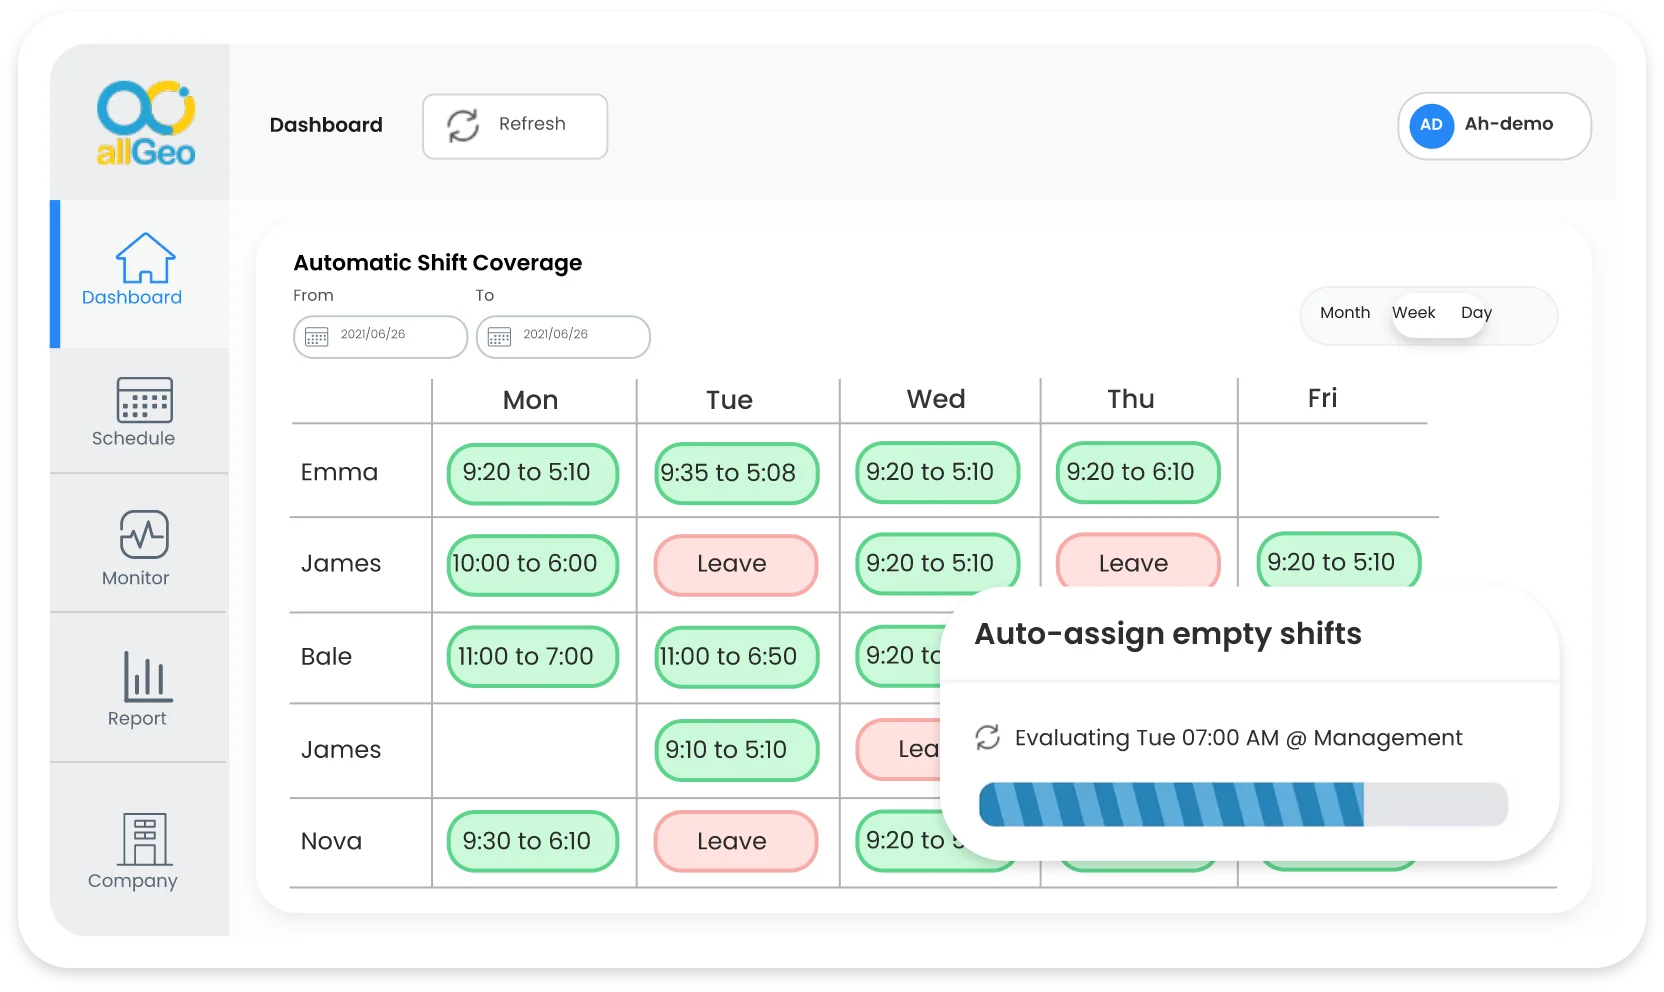
Task: Select the Week view toggle
Action: point(1413,313)
